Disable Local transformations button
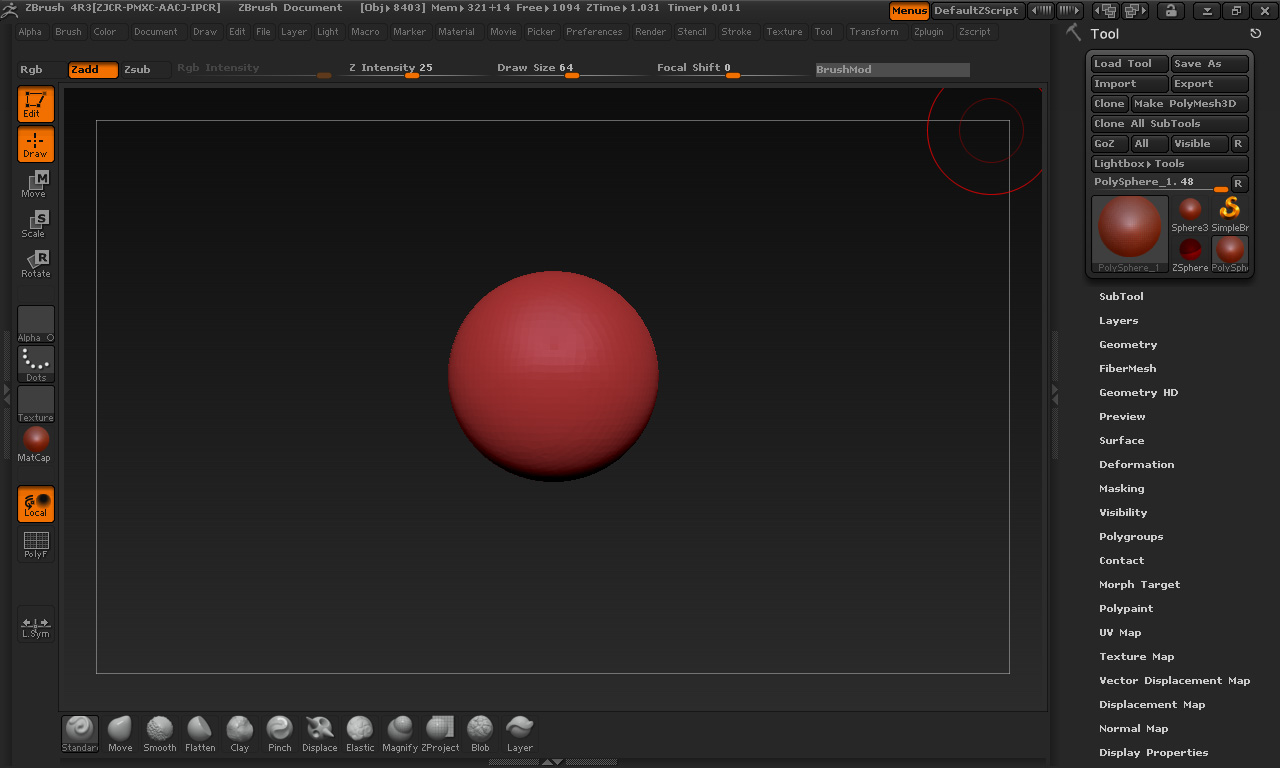Viewport: 1280px width, 768px height. pos(36,504)
